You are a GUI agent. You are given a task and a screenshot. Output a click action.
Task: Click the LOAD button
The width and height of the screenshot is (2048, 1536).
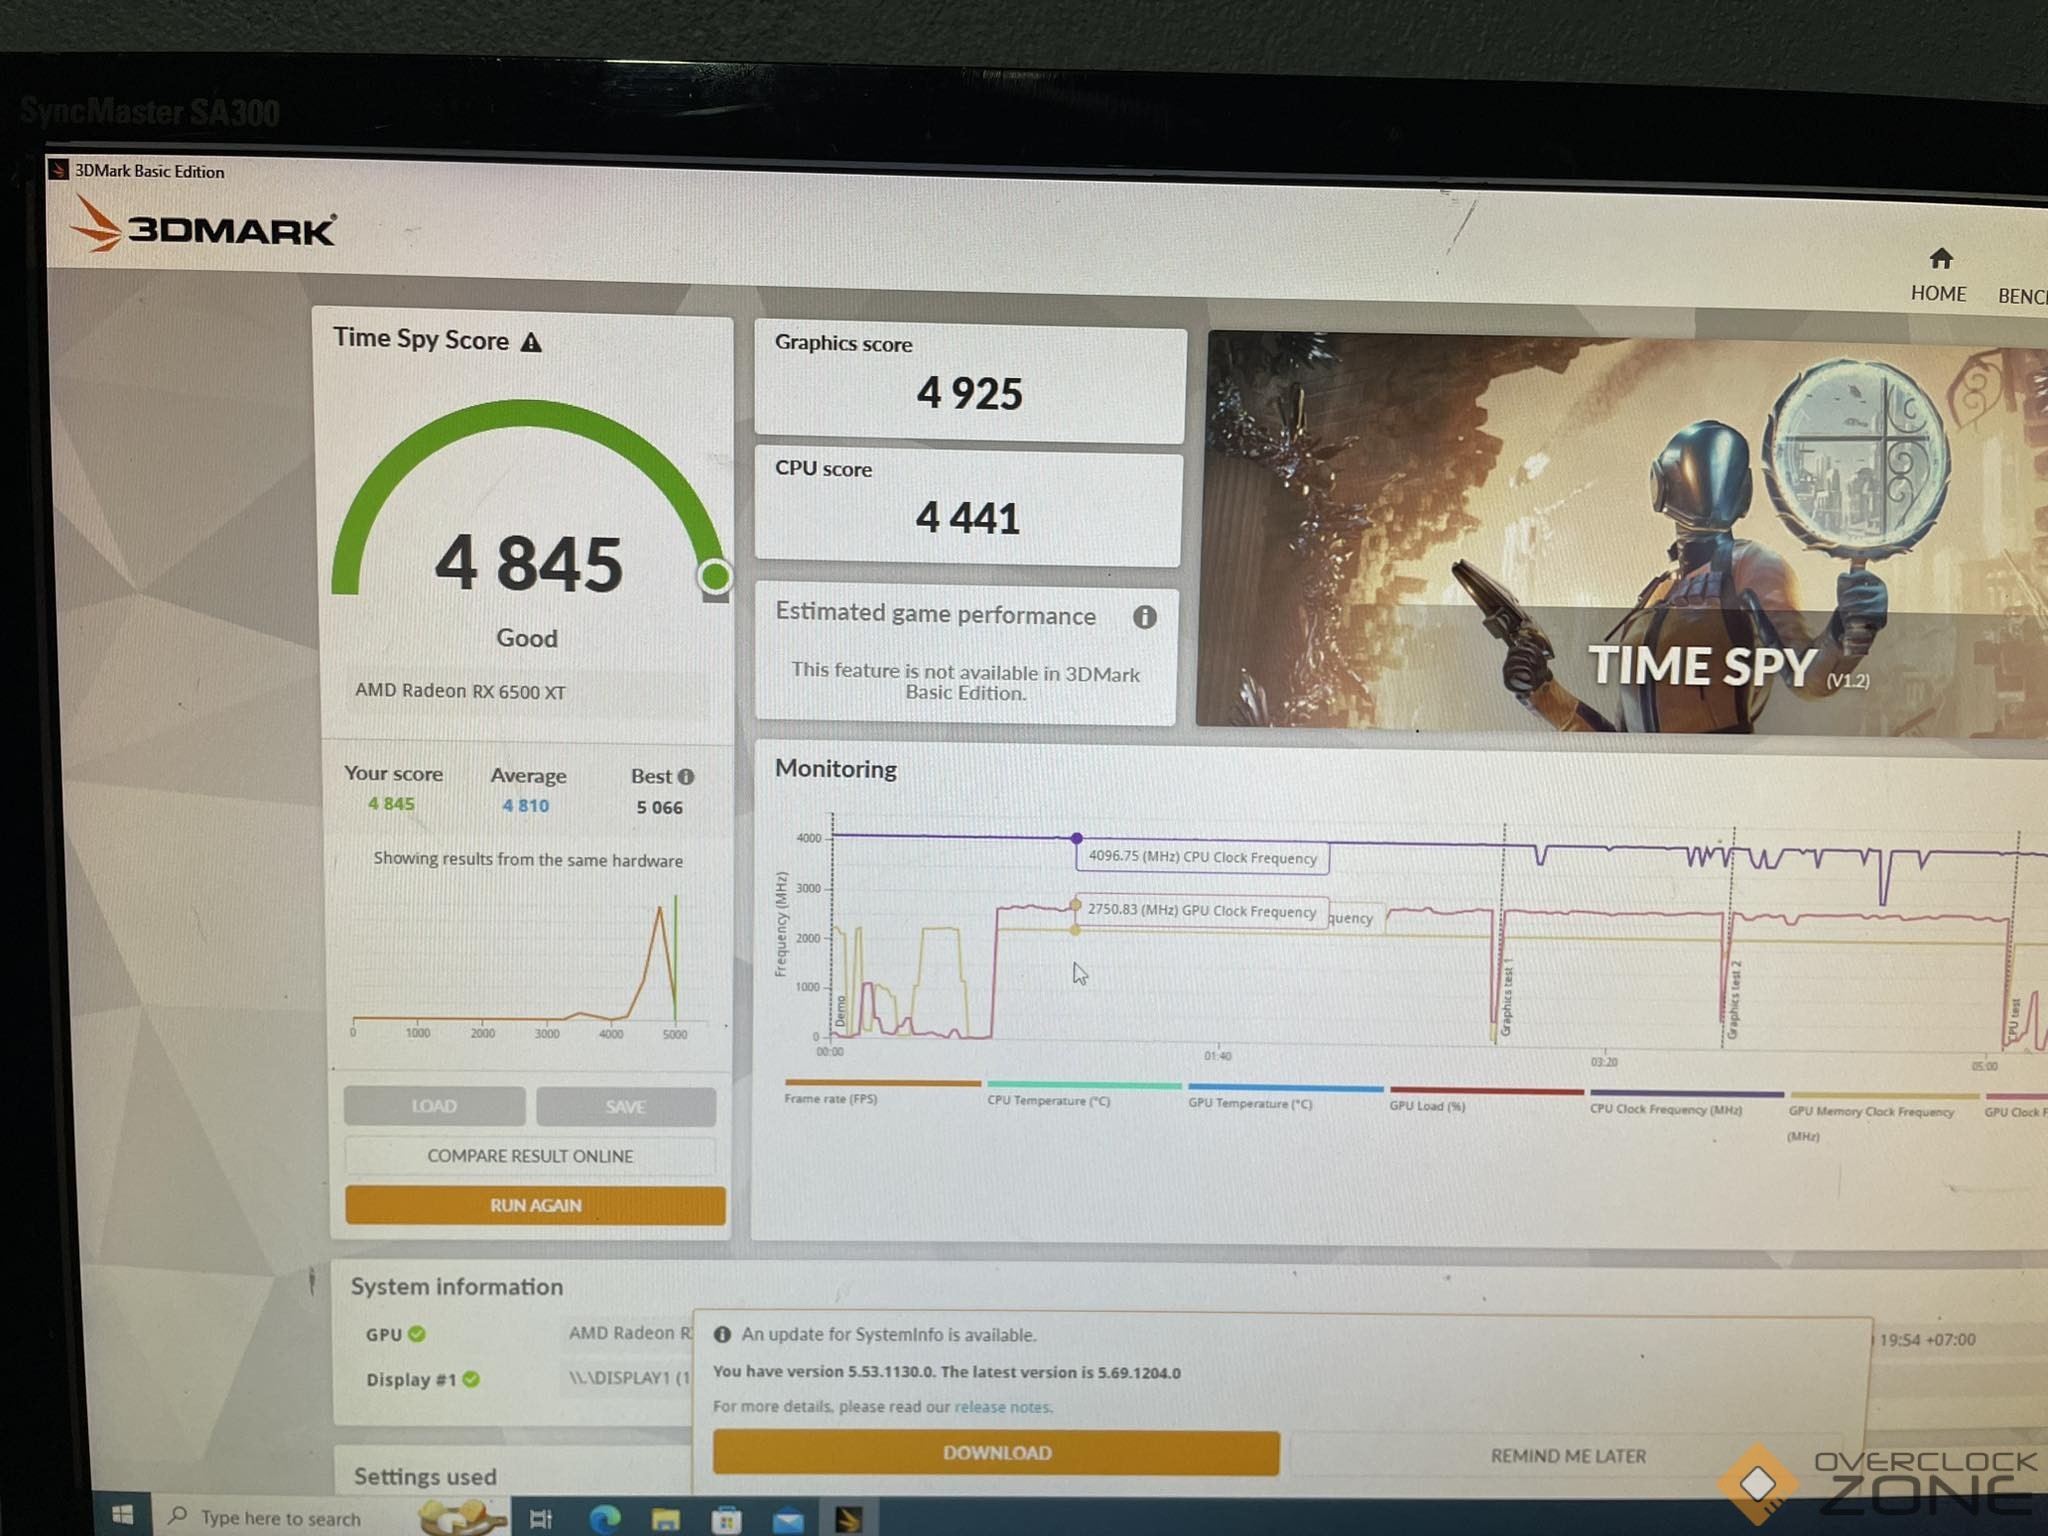tap(434, 1106)
